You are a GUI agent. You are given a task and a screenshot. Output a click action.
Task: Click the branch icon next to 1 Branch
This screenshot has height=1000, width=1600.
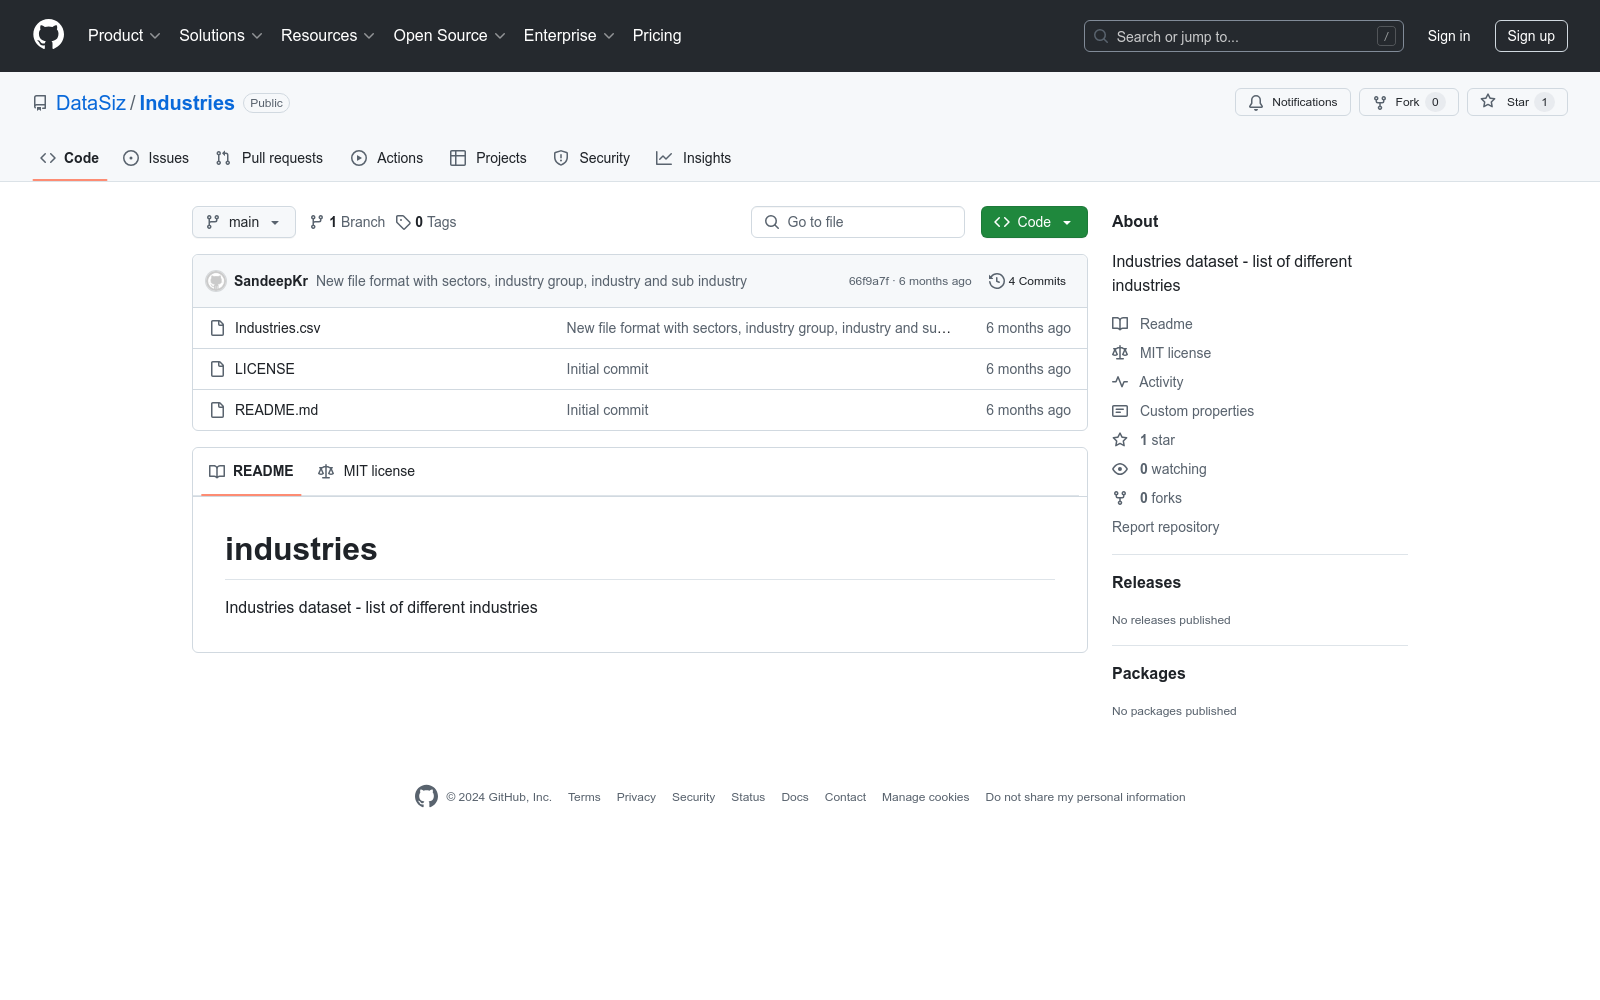[x=317, y=222]
